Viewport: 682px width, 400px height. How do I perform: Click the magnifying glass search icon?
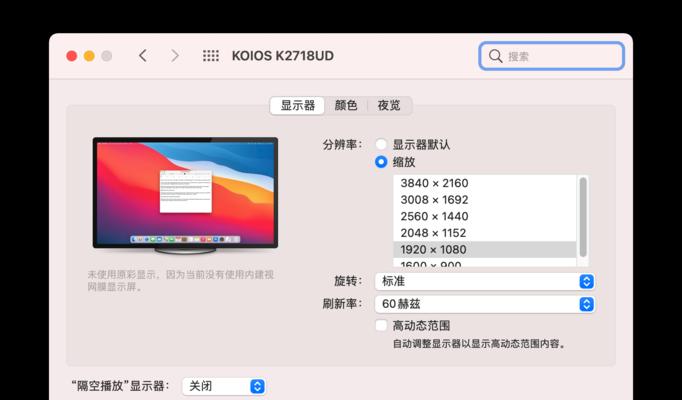click(495, 56)
